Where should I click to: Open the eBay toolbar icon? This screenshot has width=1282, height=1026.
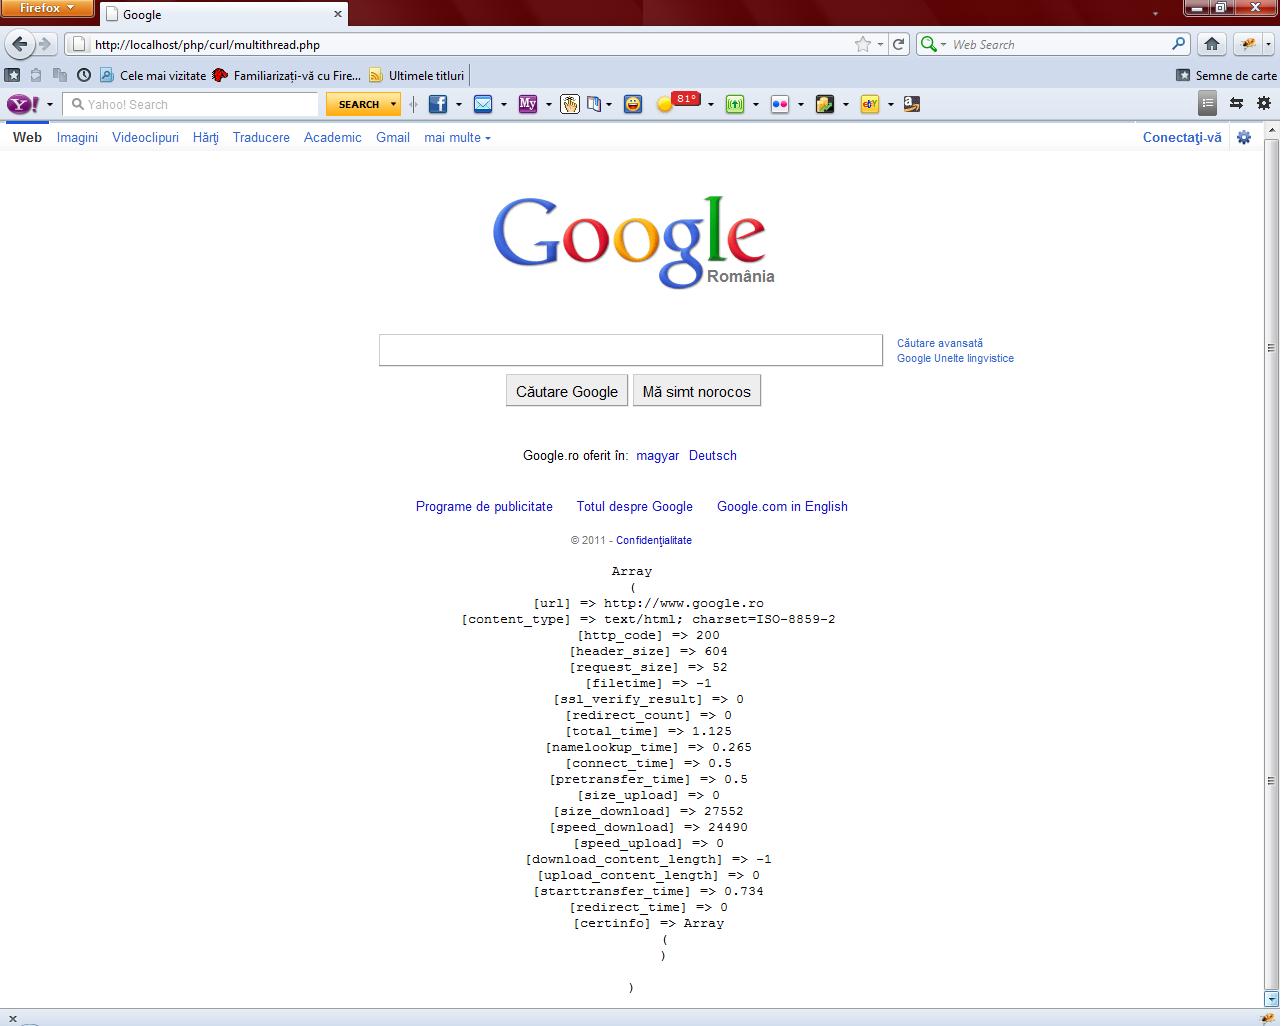tap(870, 104)
